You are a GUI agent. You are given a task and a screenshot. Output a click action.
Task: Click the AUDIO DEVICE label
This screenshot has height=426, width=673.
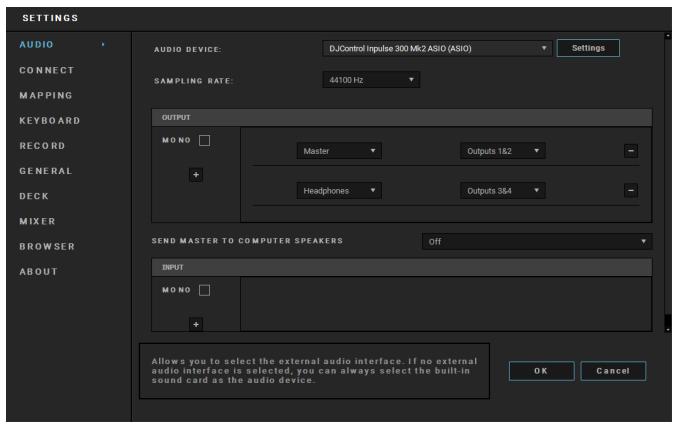coord(188,49)
